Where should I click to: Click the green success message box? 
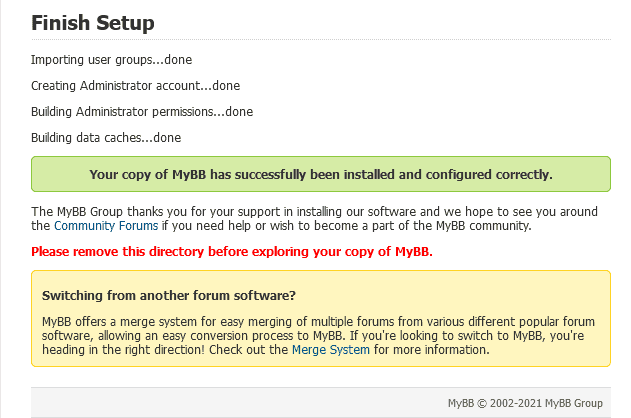pos(321,174)
